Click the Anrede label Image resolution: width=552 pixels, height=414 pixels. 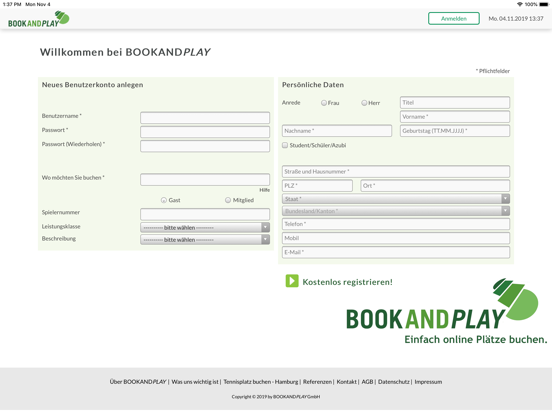(291, 102)
